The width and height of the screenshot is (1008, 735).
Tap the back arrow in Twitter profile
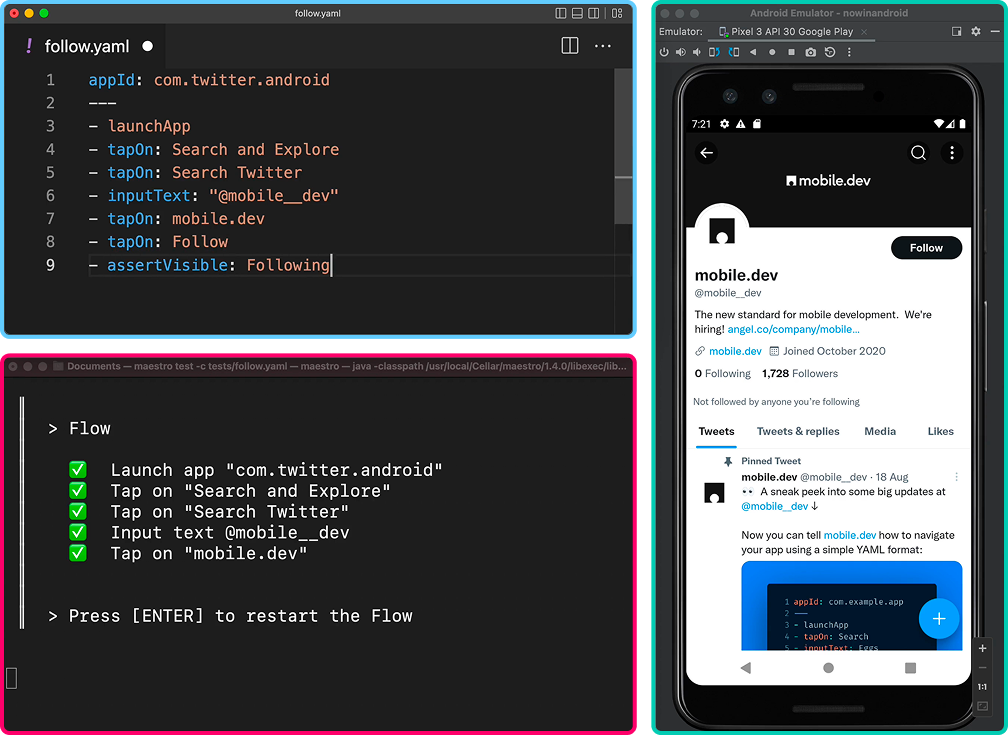point(706,152)
